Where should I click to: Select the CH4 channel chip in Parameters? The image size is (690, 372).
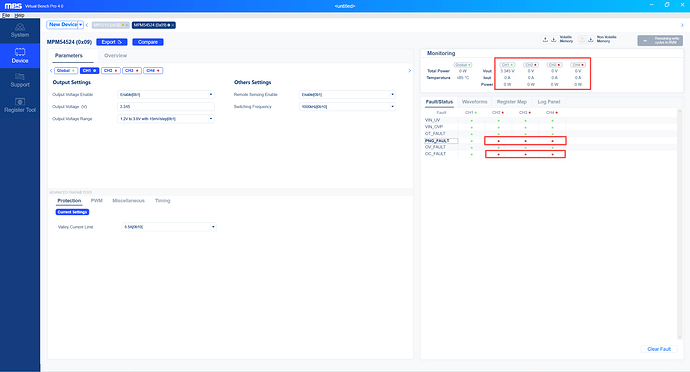pyautogui.click(x=153, y=70)
